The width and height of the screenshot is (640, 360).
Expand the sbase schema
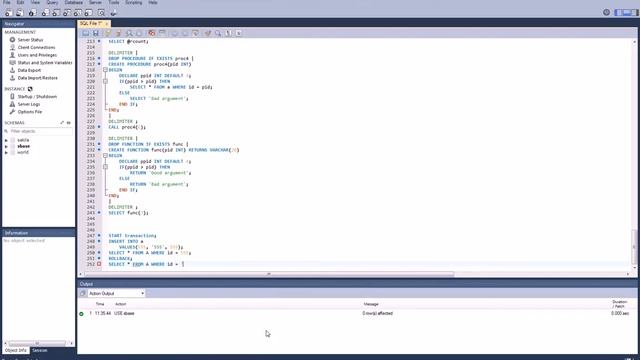[x=6, y=146]
